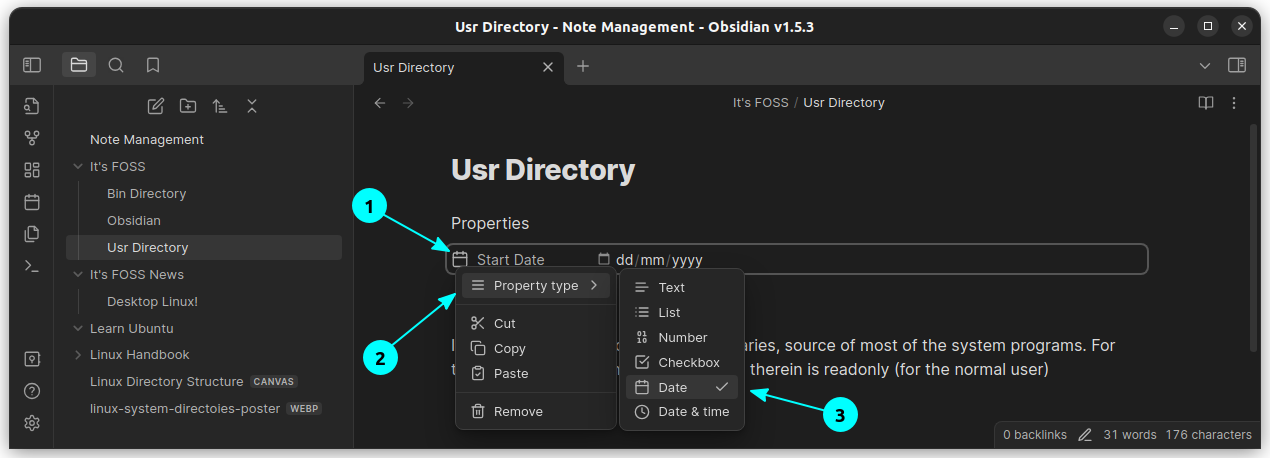
Task: Click the 0 backlinks status item
Action: (x=1035, y=435)
